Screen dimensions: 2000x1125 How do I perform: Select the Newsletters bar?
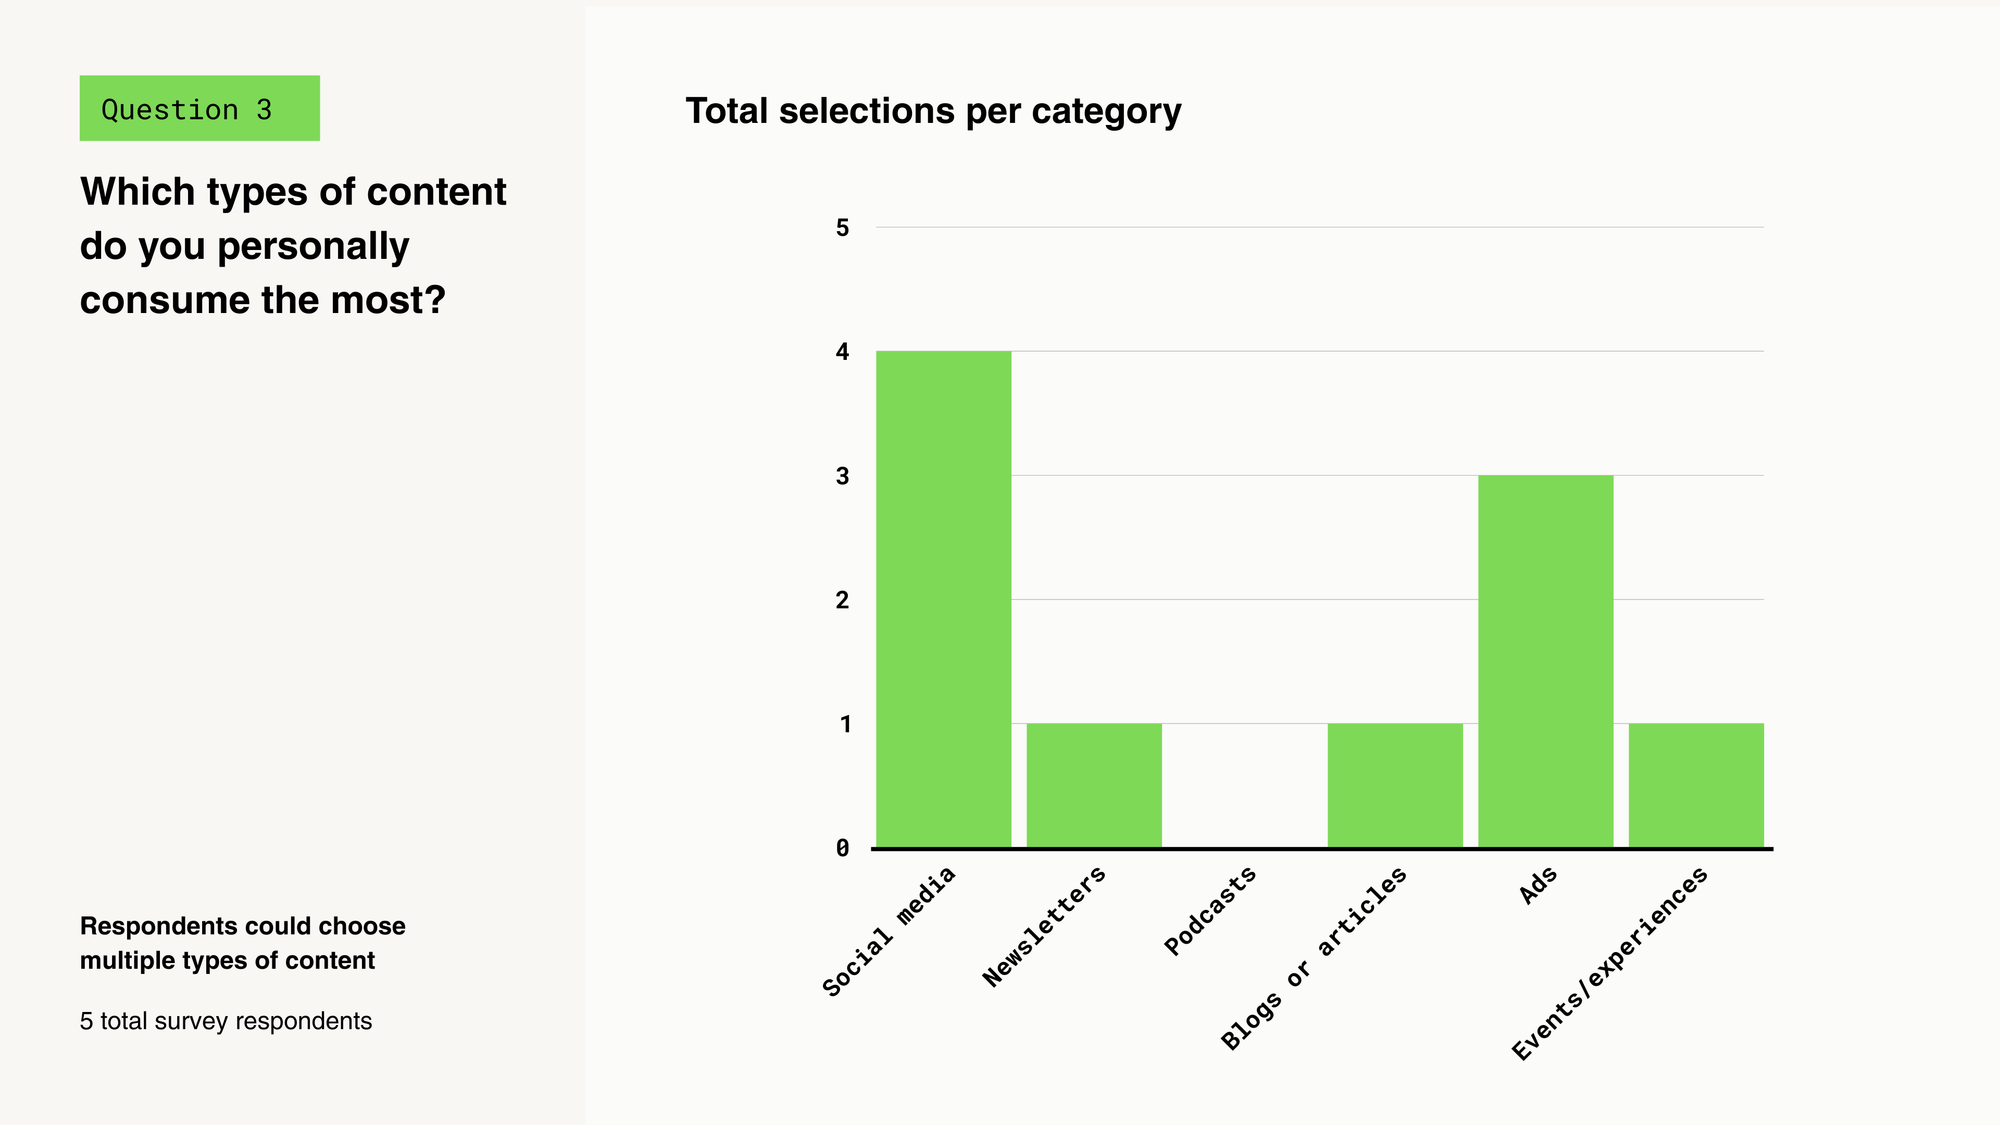1094,785
